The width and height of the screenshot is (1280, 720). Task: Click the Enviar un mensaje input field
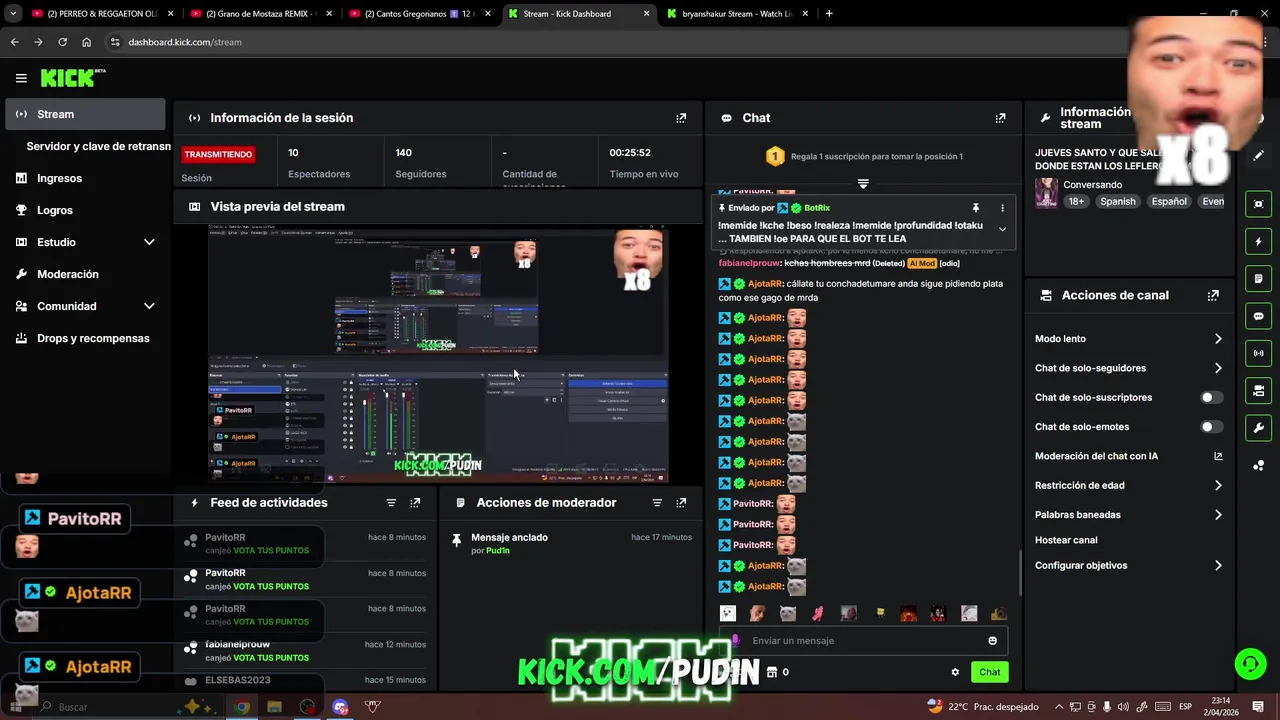click(862, 641)
